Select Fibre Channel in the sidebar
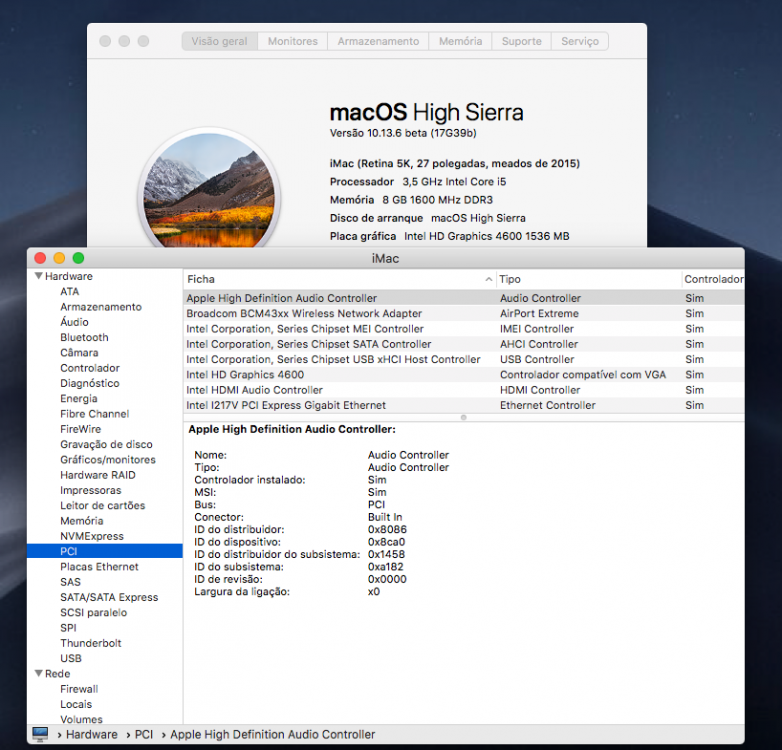 [x=94, y=413]
